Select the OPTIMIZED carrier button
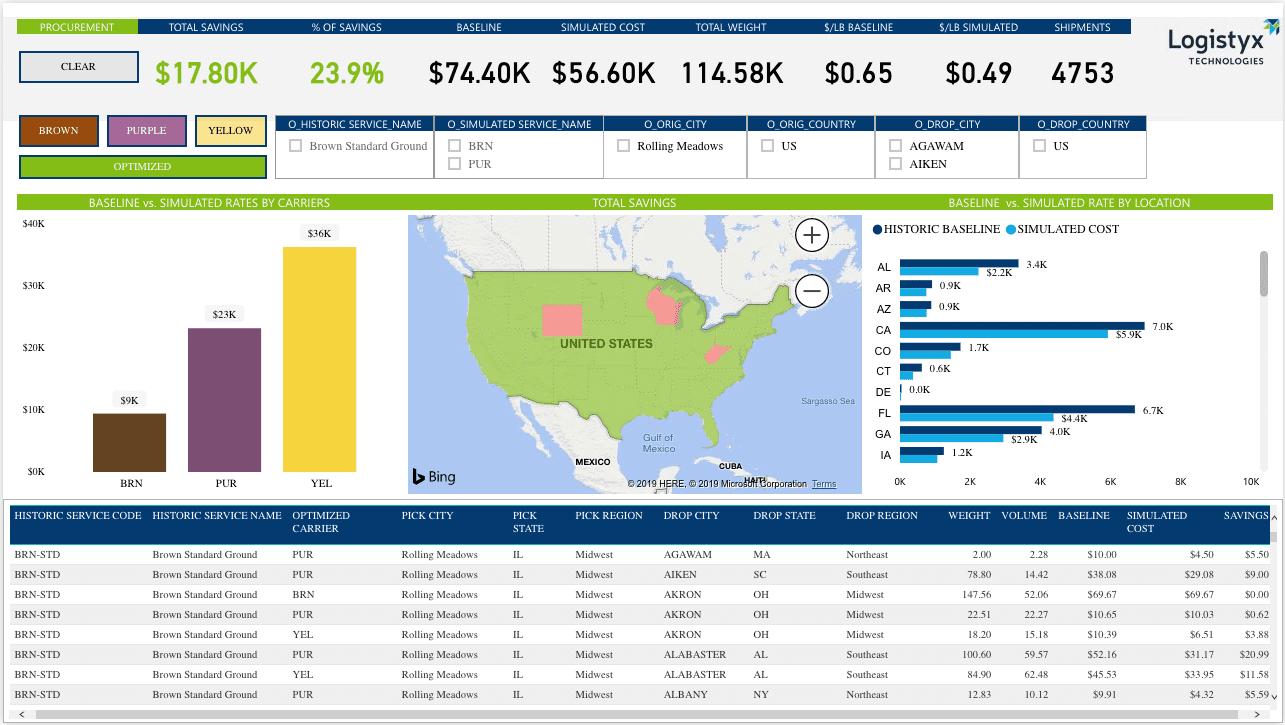Viewport: 1285px width, 725px height. pos(142,167)
